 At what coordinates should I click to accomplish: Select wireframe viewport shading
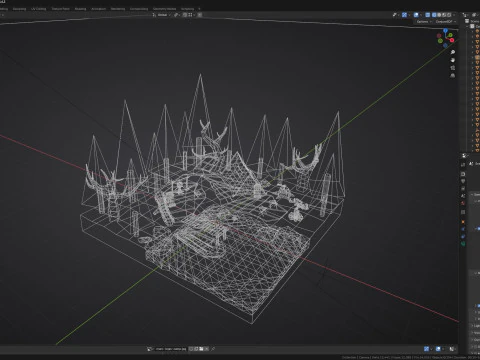click(434, 15)
